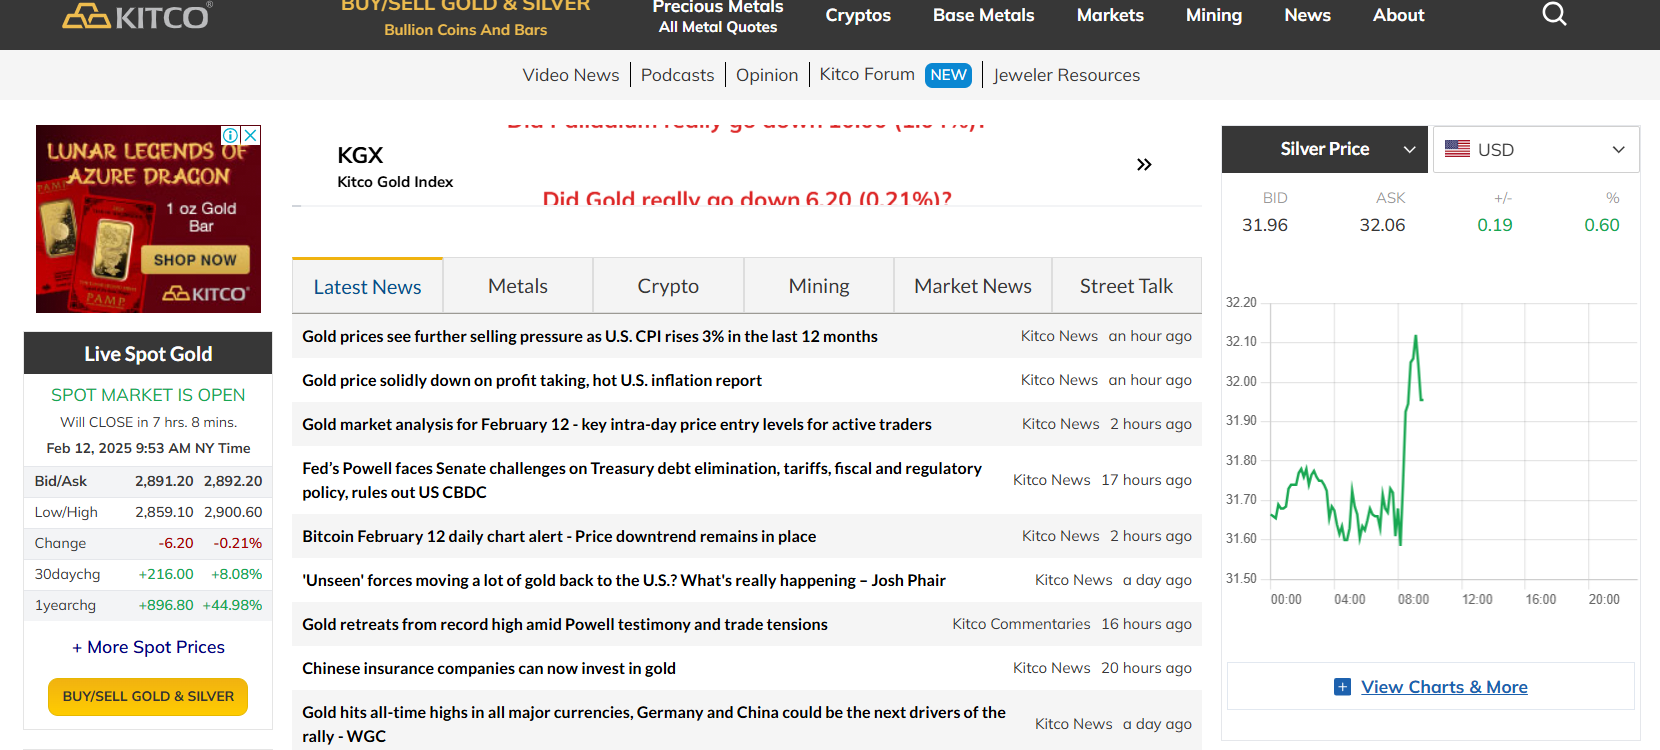The image size is (1660, 750).
Task: Click Low/High value 2,900.60
Action: pos(233,512)
